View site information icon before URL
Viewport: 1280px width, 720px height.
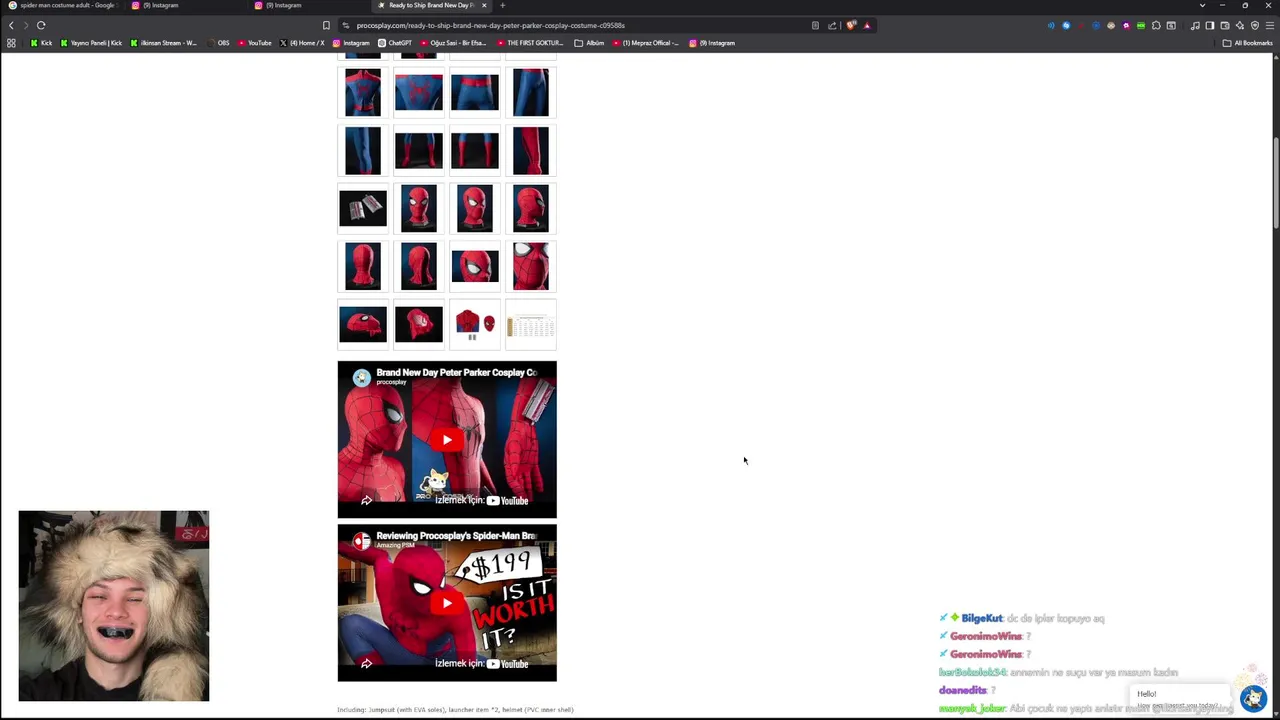345,25
